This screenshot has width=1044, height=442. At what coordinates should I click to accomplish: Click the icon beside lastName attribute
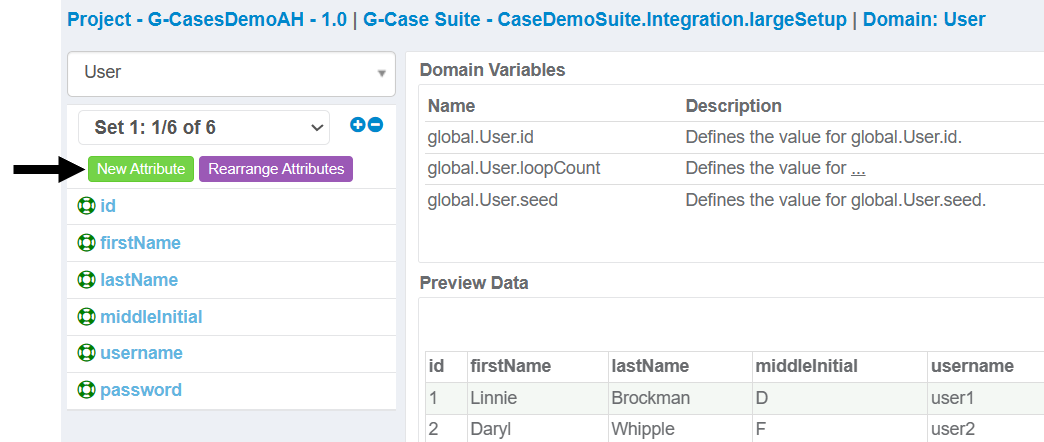point(86,280)
